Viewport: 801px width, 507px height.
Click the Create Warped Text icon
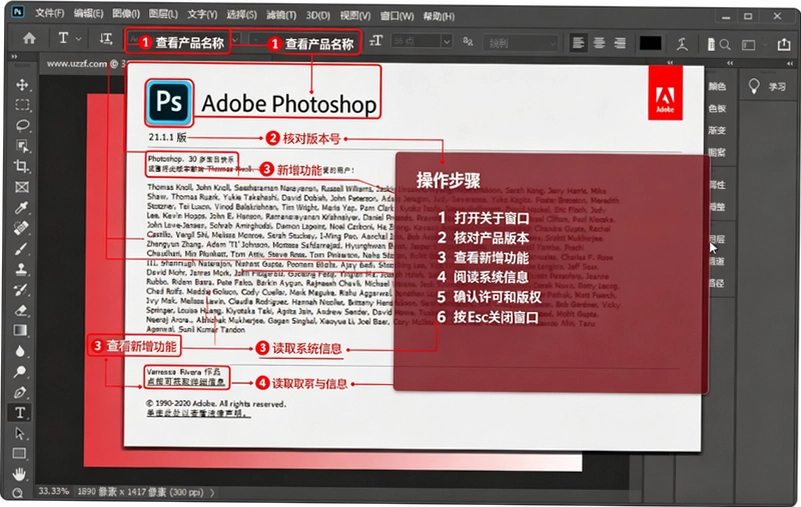pyautogui.click(x=682, y=44)
